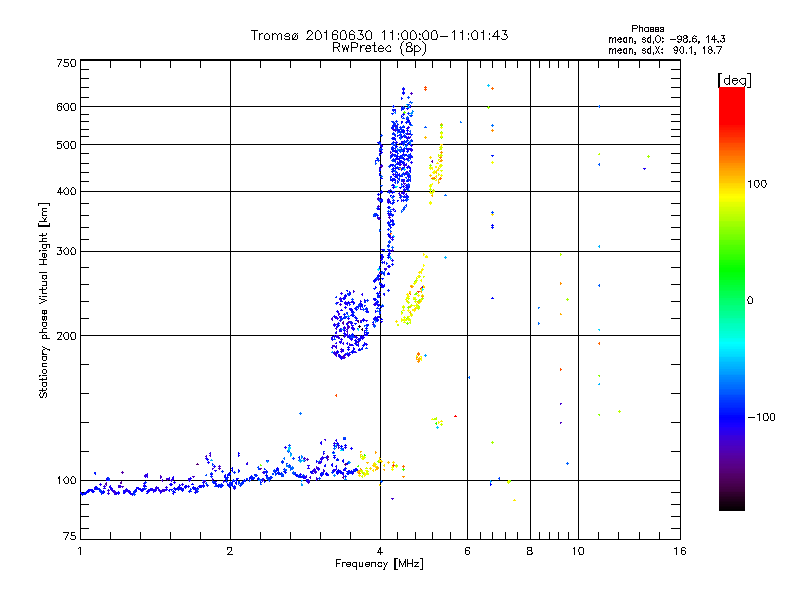Click the y-axis tick label '400'
Viewport: 800px width, 600px height.
coord(66,191)
